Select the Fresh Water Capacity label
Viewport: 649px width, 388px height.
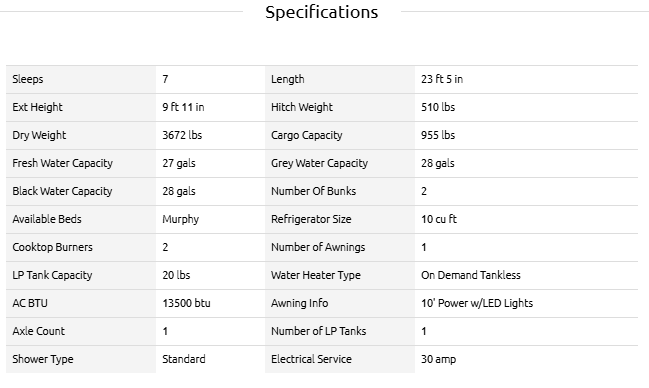point(62,163)
